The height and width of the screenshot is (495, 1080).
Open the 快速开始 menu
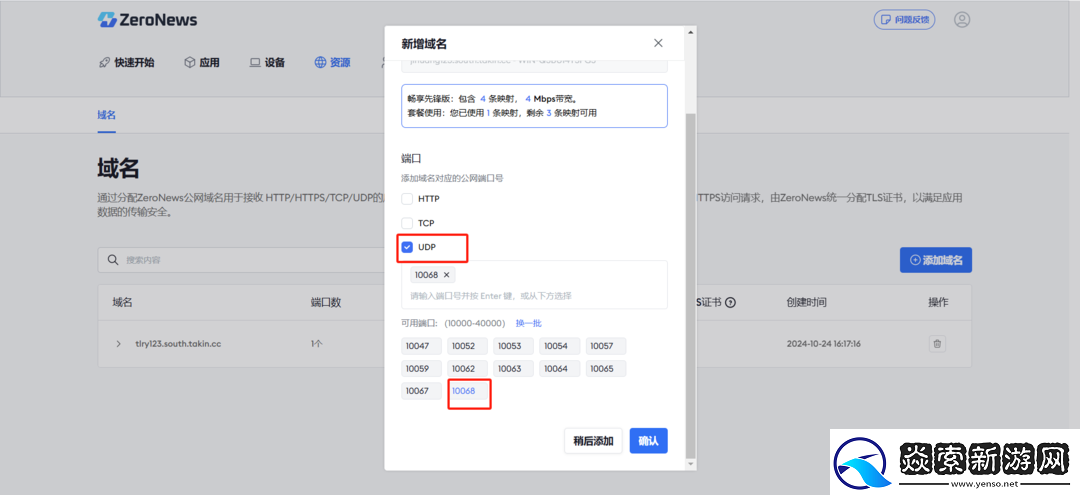point(127,63)
